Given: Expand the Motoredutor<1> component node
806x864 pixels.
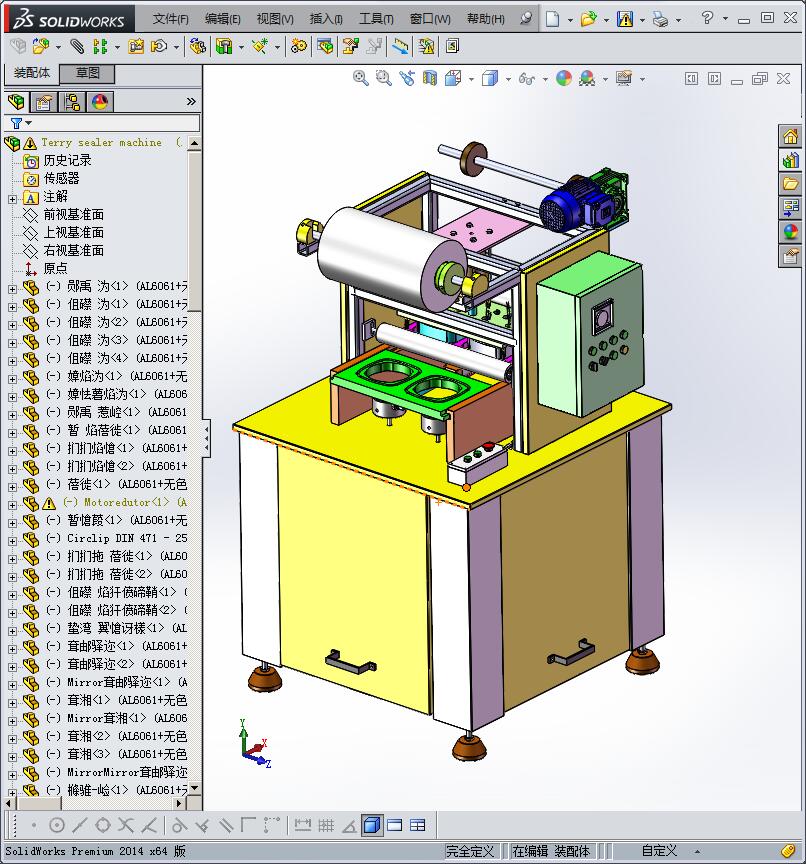Looking at the screenshot, I should [x=12, y=505].
